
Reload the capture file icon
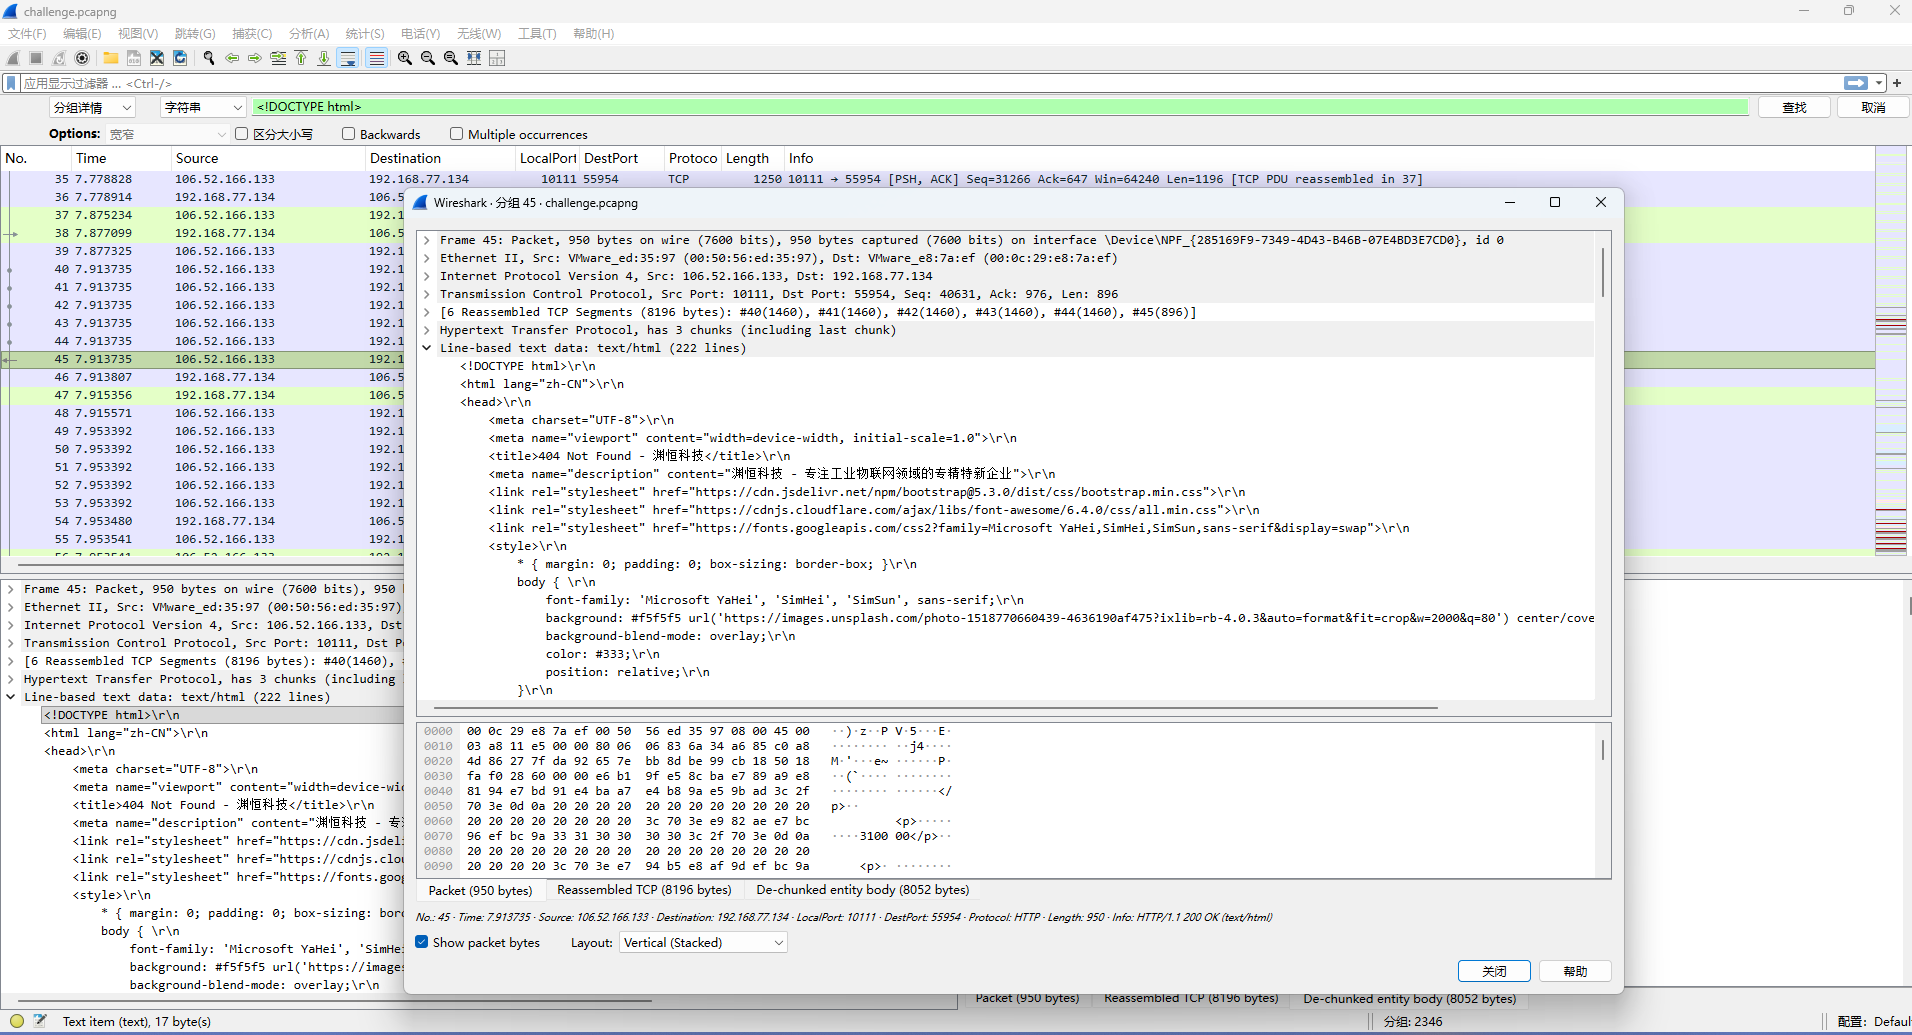[x=180, y=58]
